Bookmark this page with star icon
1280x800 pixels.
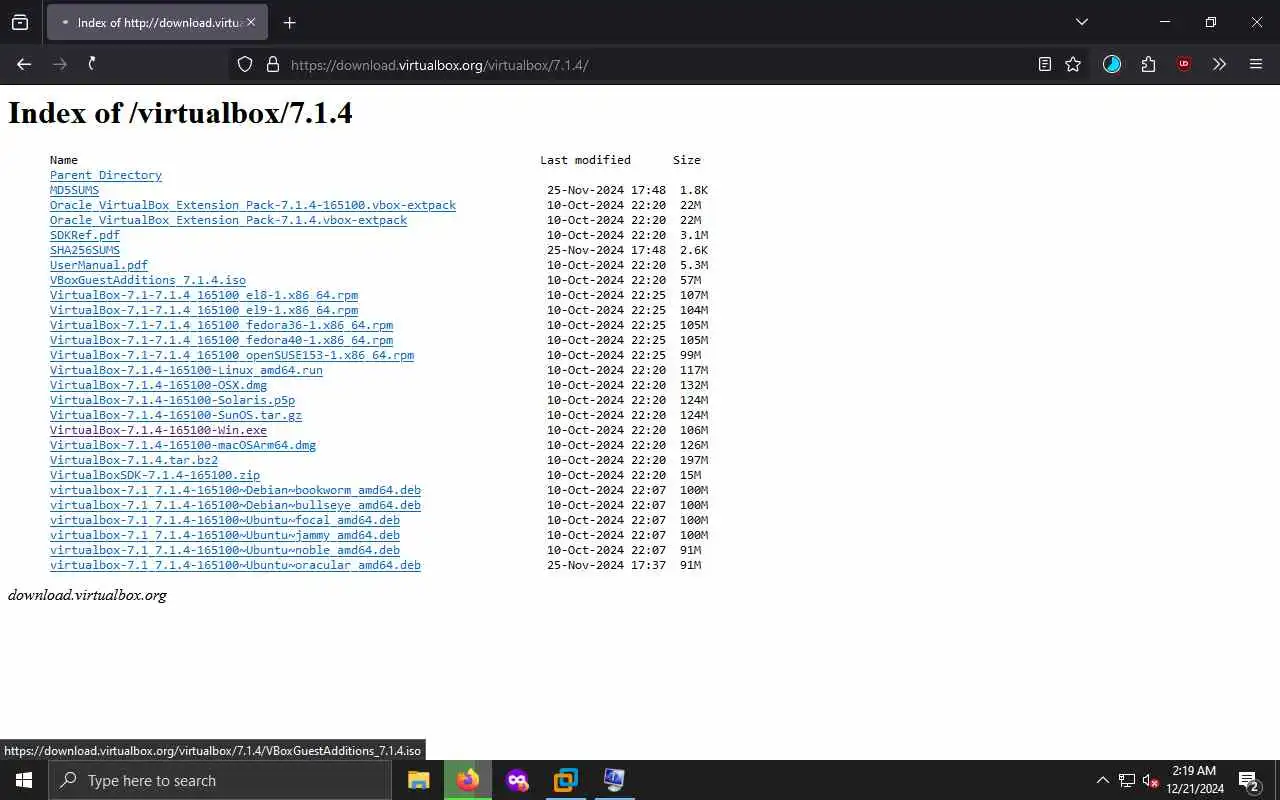[x=1073, y=64]
